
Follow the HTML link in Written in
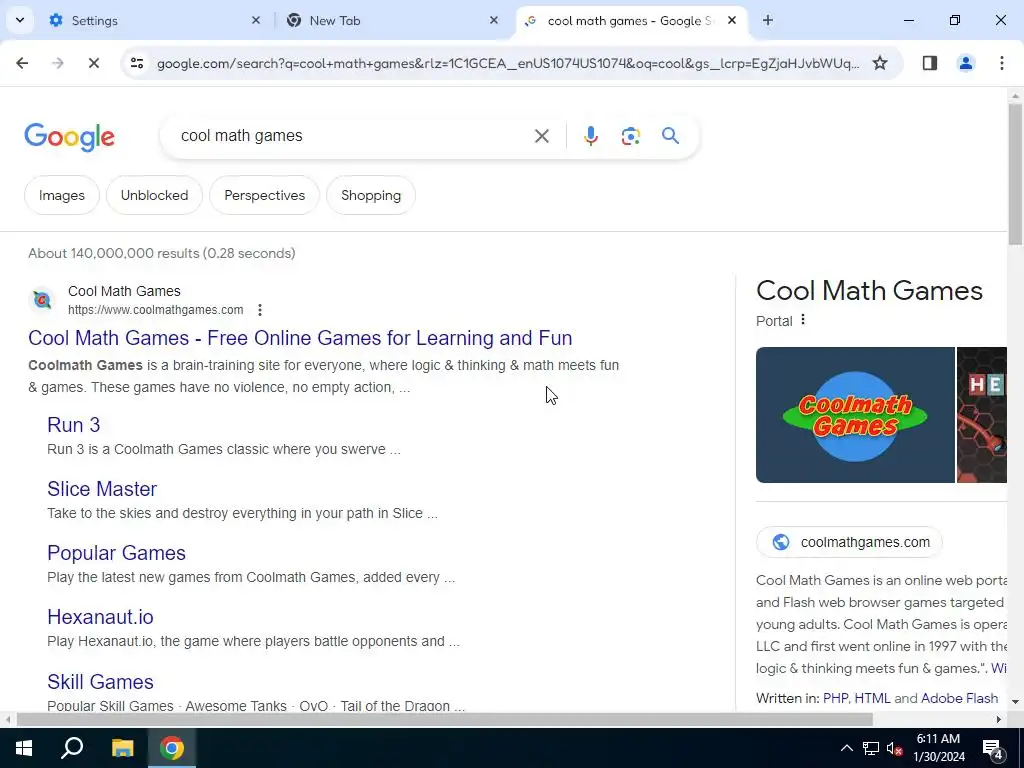[872, 698]
